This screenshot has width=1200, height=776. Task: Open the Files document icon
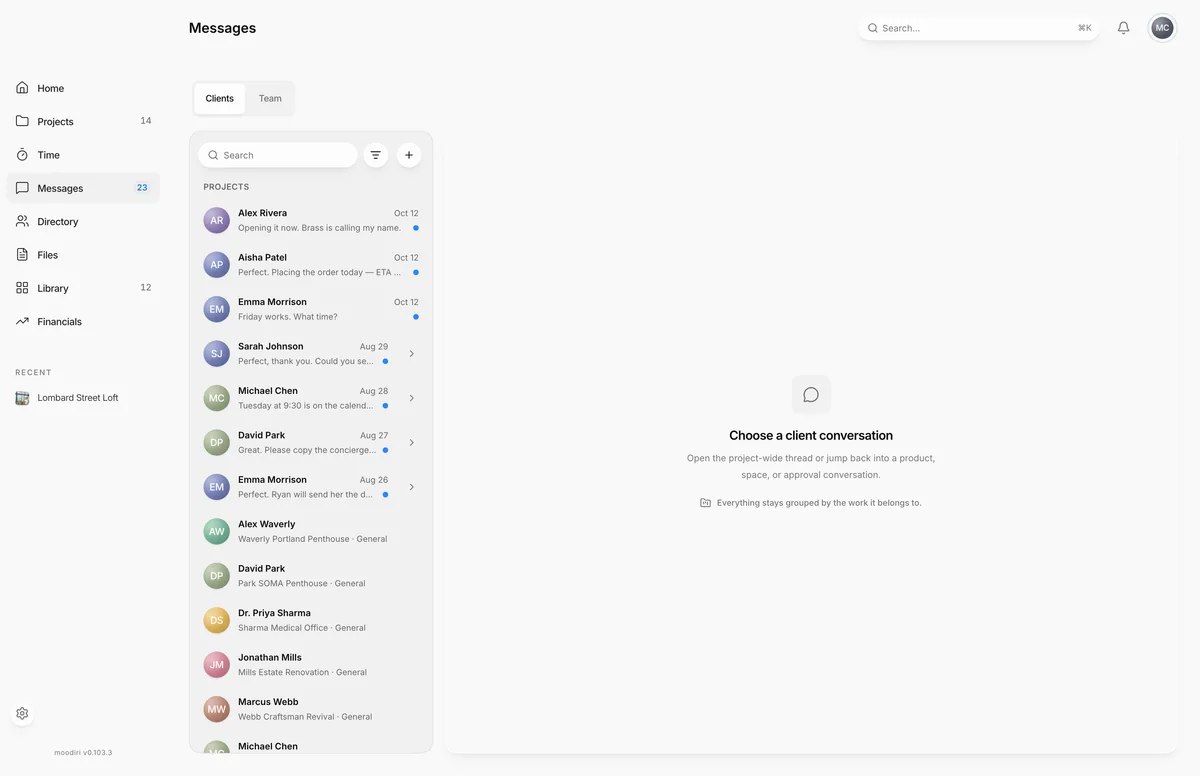pyautogui.click(x=22, y=255)
